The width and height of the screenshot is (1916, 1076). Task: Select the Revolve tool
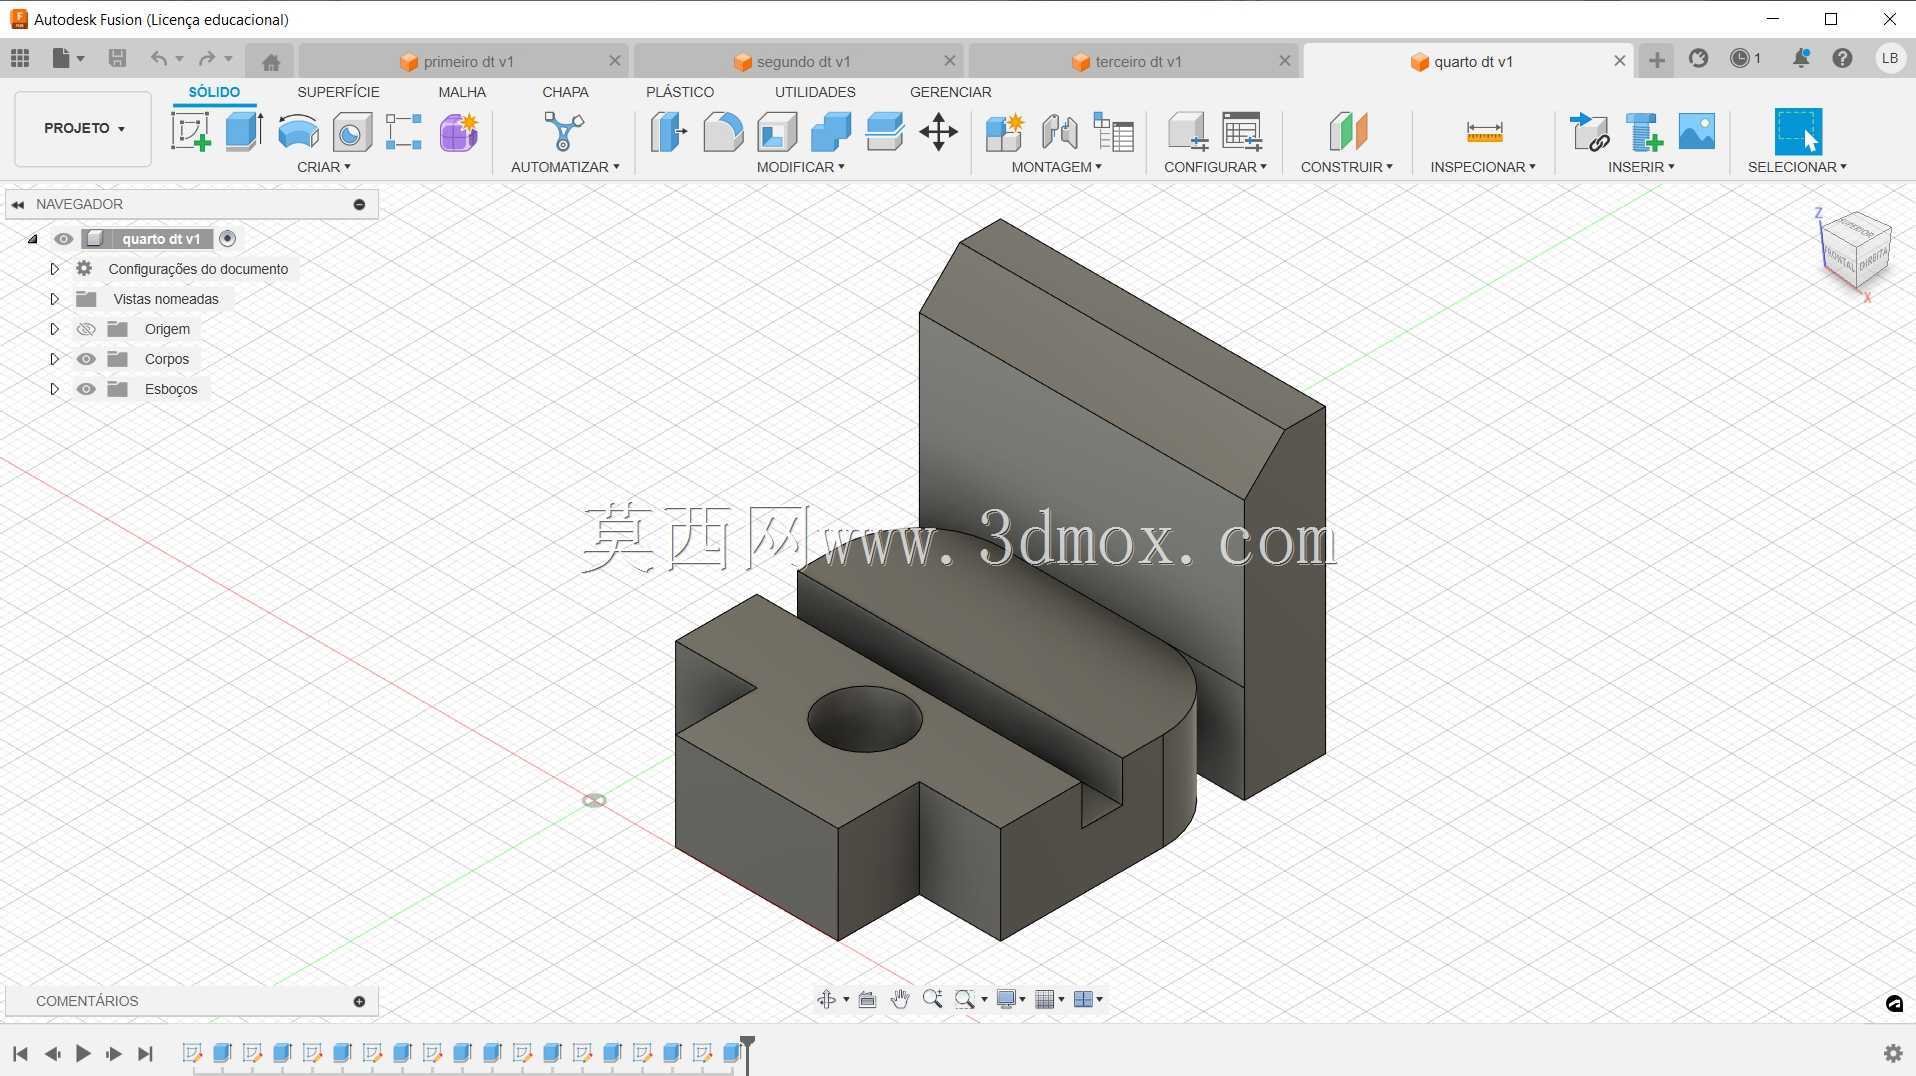298,132
